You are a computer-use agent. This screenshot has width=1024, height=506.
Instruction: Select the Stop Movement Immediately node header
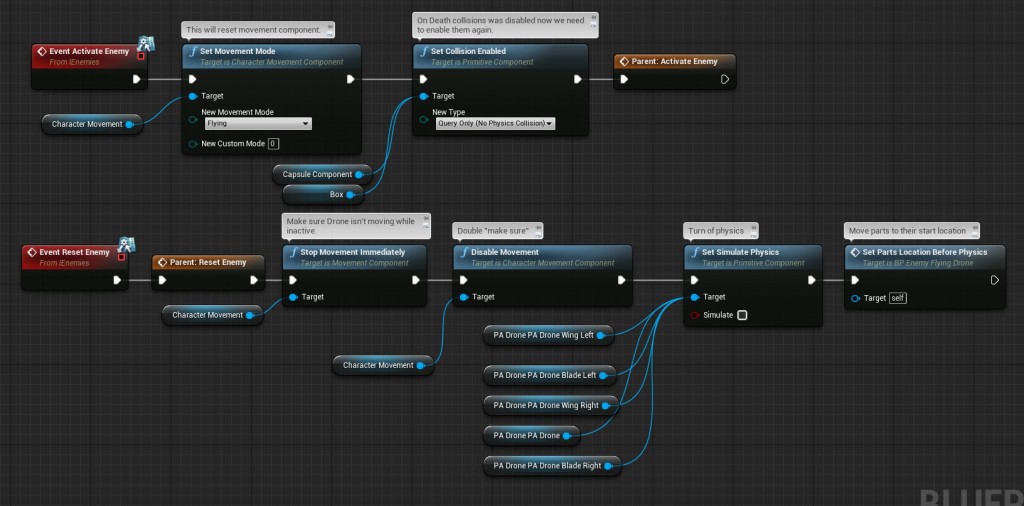pos(355,257)
